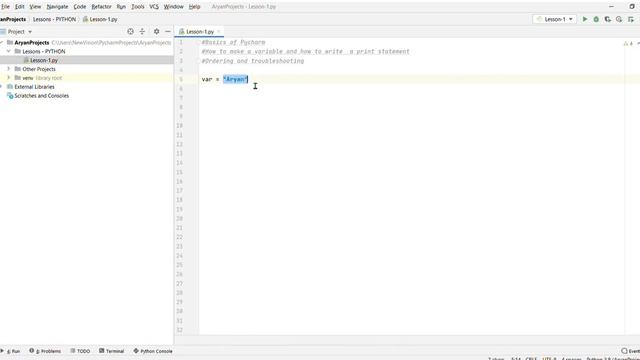
Task: Open the Problems tool window
Action: 45,351
